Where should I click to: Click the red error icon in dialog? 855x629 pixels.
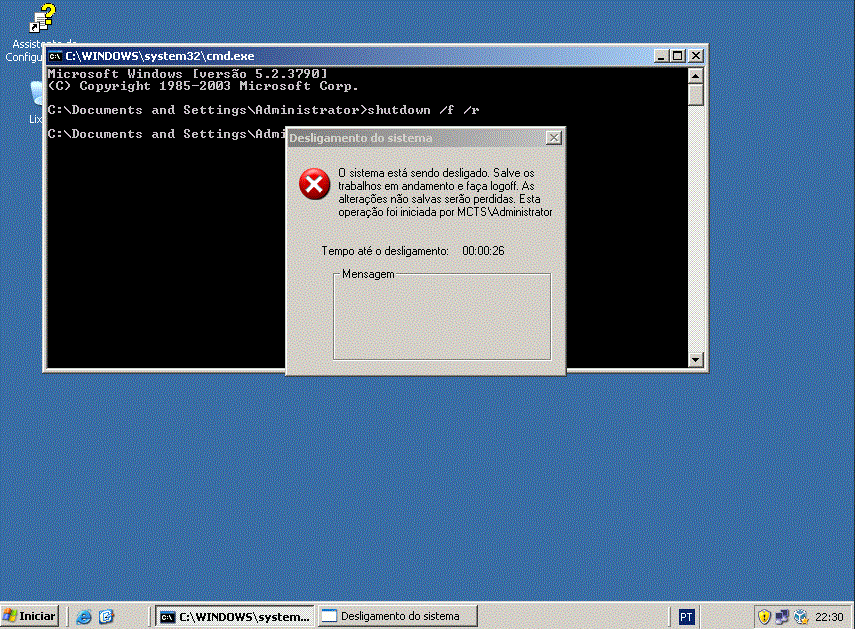point(314,184)
